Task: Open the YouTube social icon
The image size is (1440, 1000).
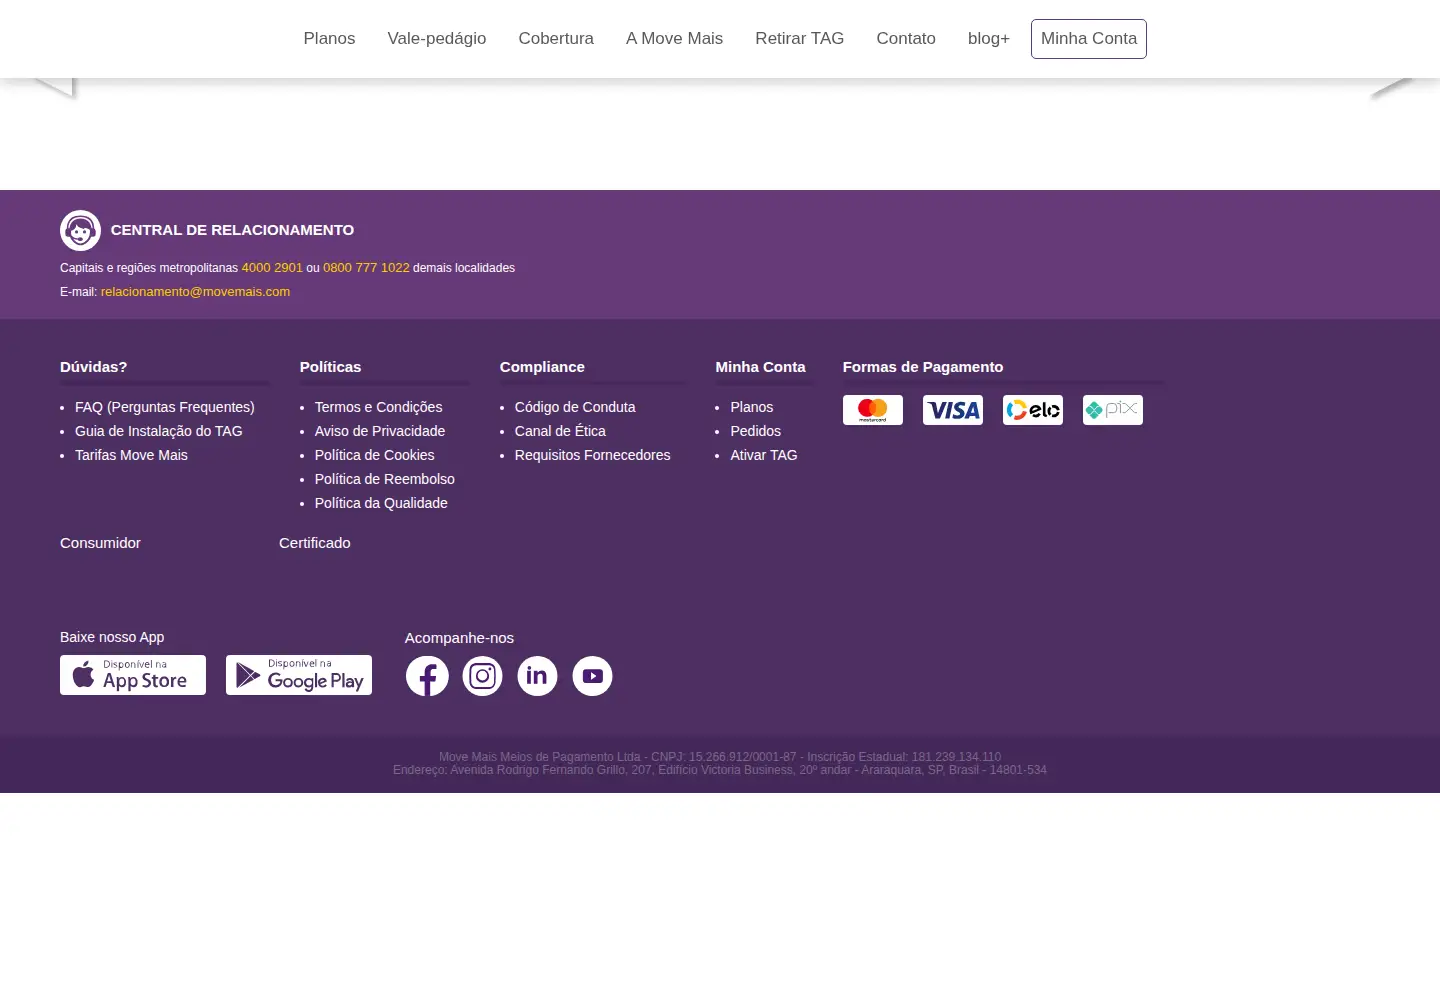Action: pyautogui.click(x=592, y=676)
